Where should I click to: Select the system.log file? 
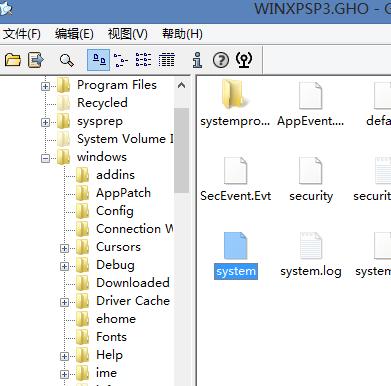click(311, 255)
